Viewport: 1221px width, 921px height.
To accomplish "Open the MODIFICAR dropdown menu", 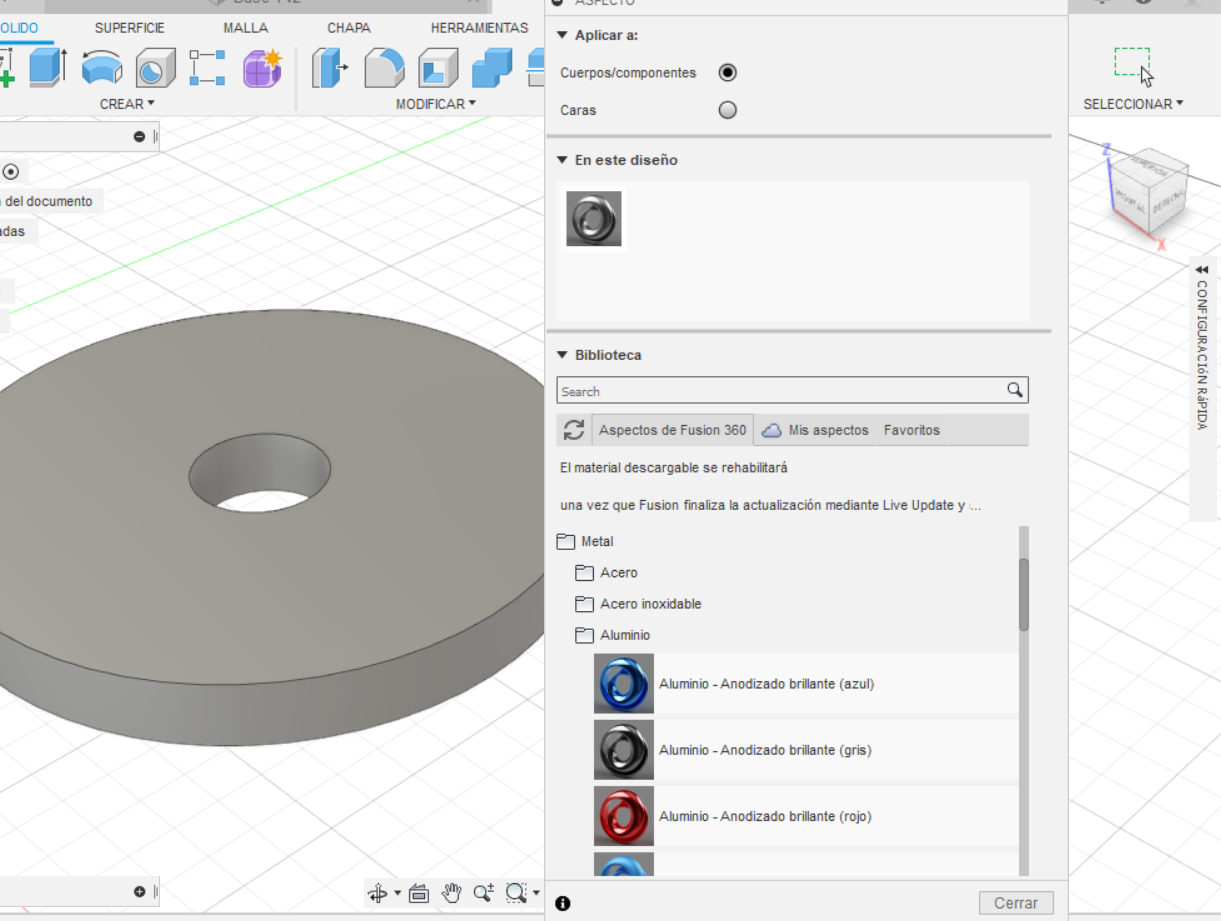I will coord(436,104).
